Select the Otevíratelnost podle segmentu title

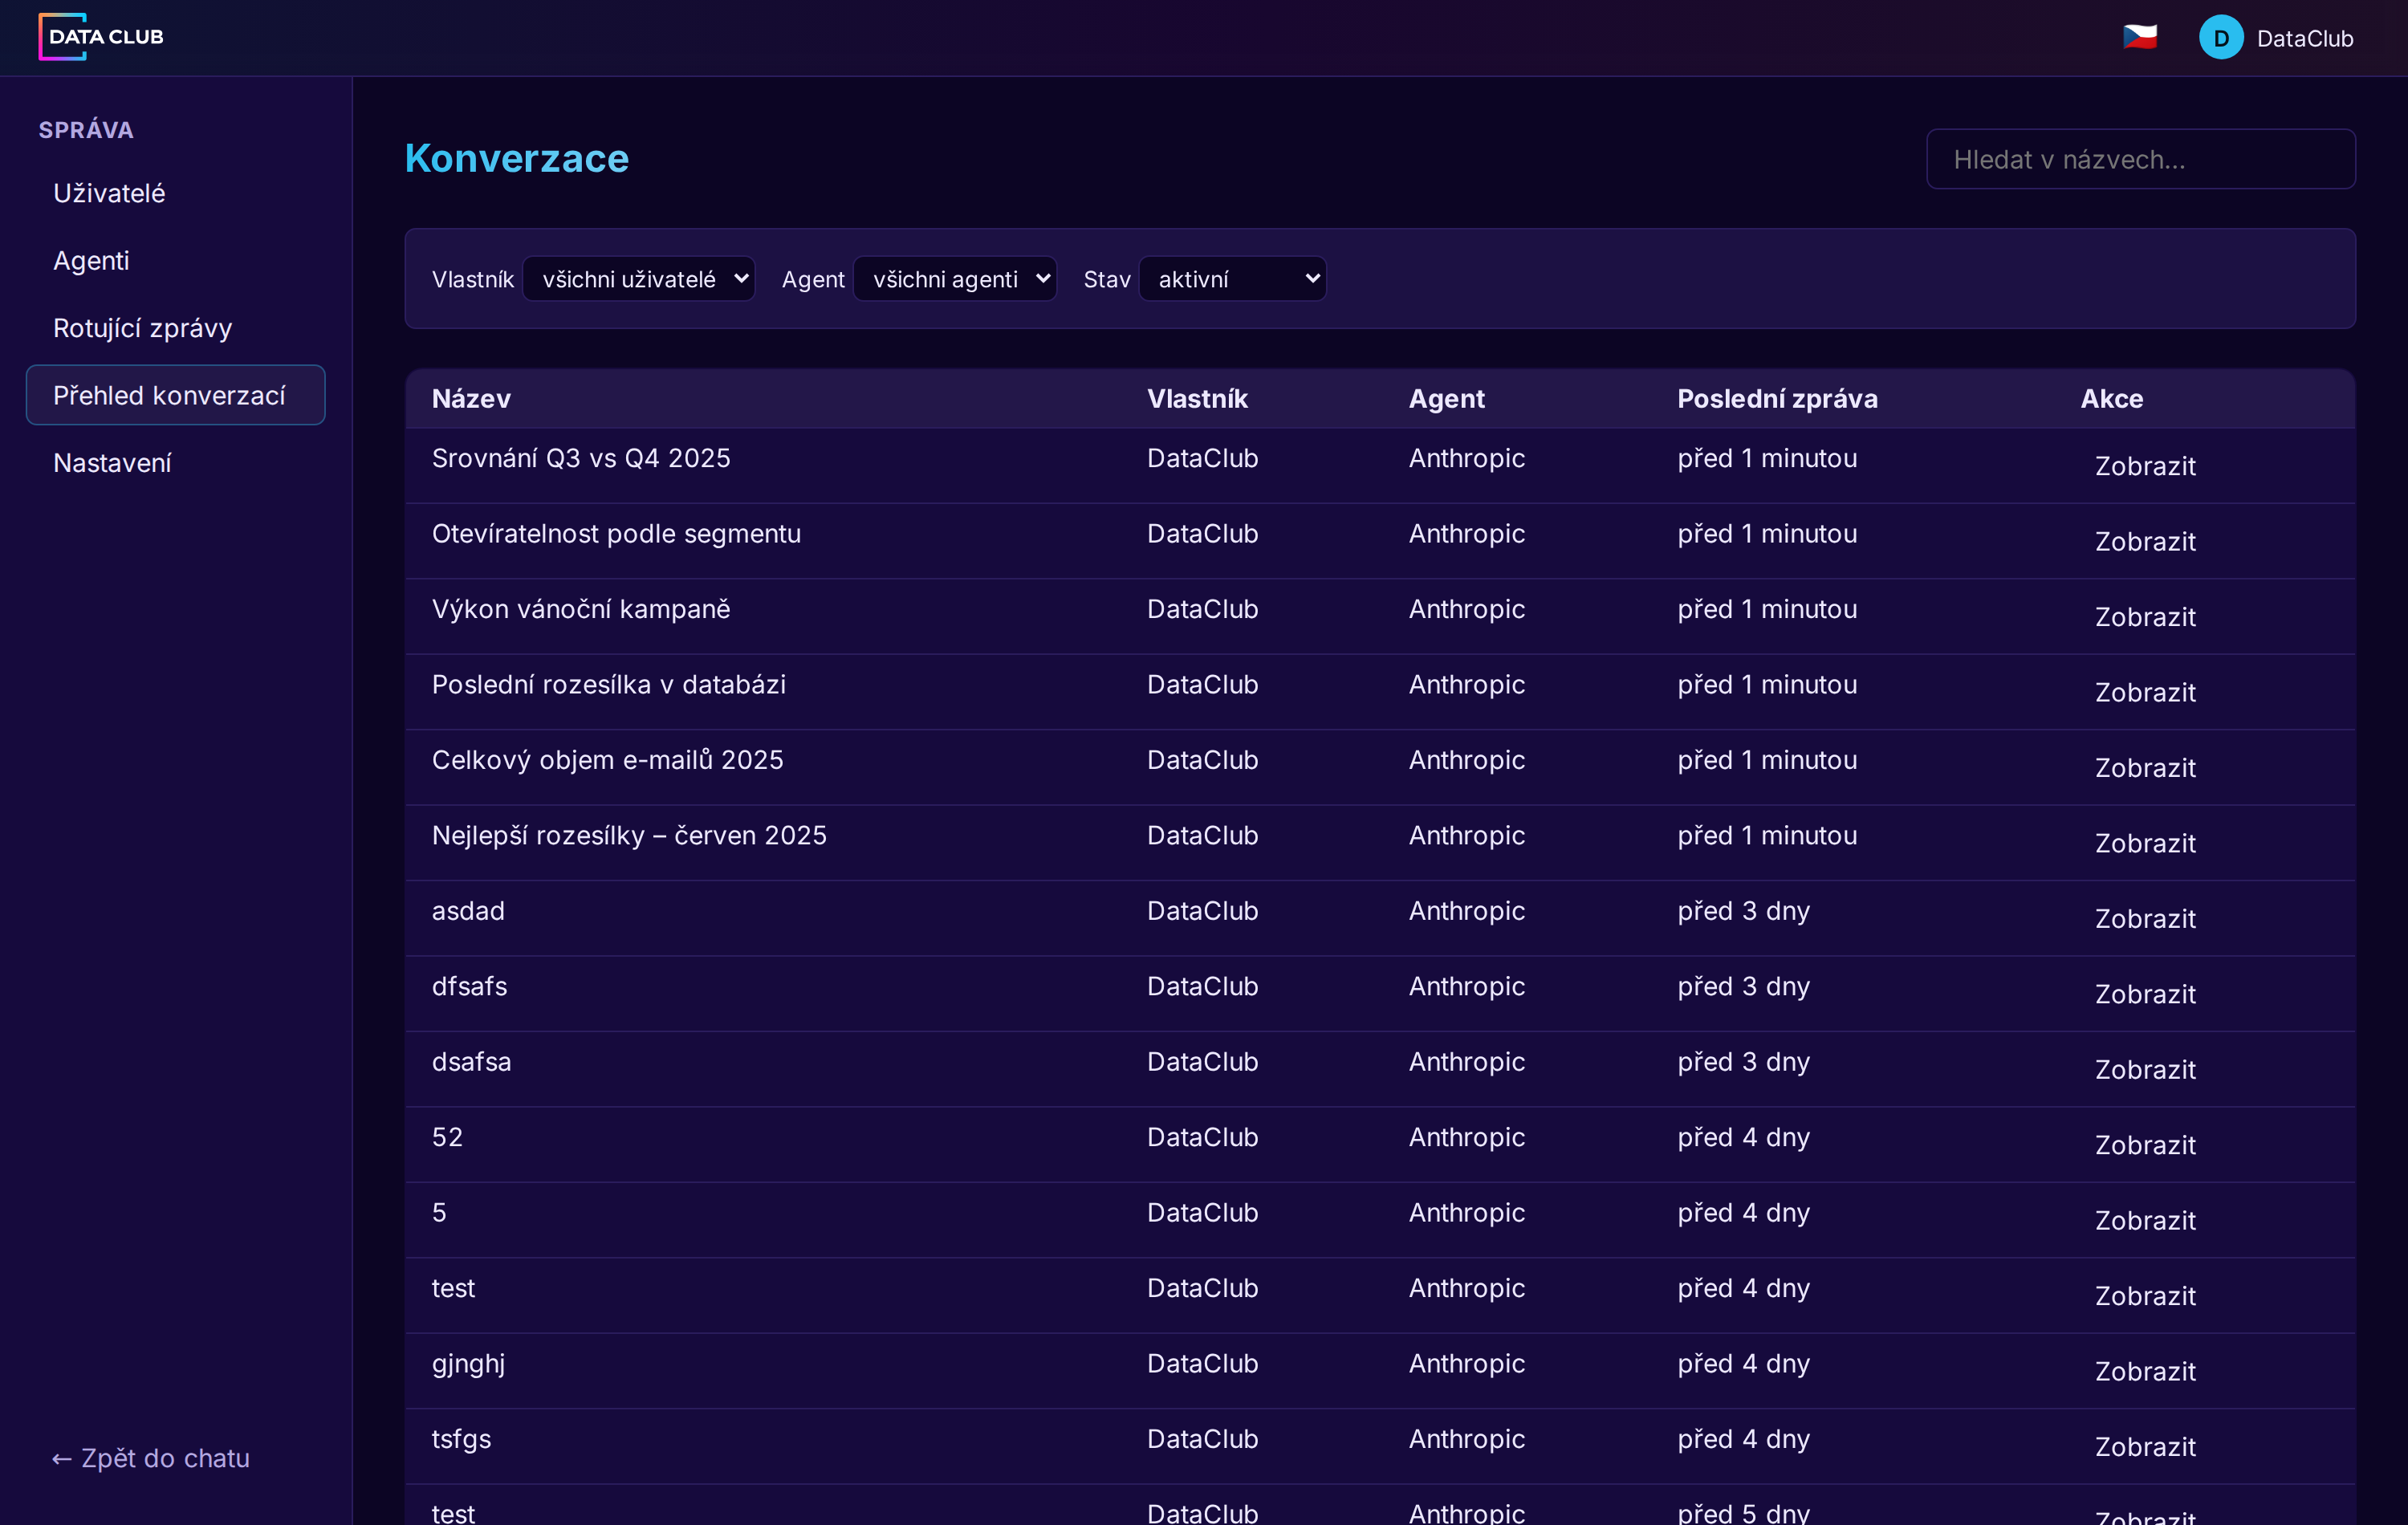pos(616,534)
